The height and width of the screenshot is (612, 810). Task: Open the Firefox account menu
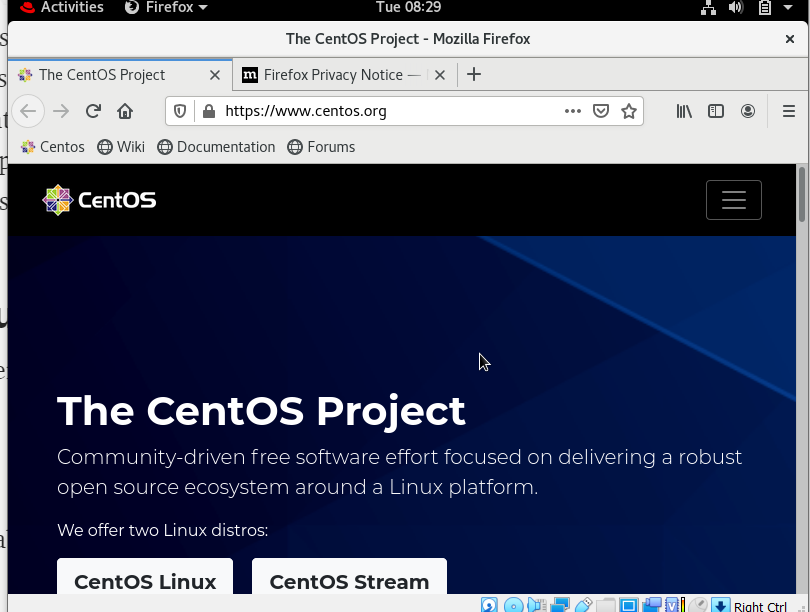[747, 111]
